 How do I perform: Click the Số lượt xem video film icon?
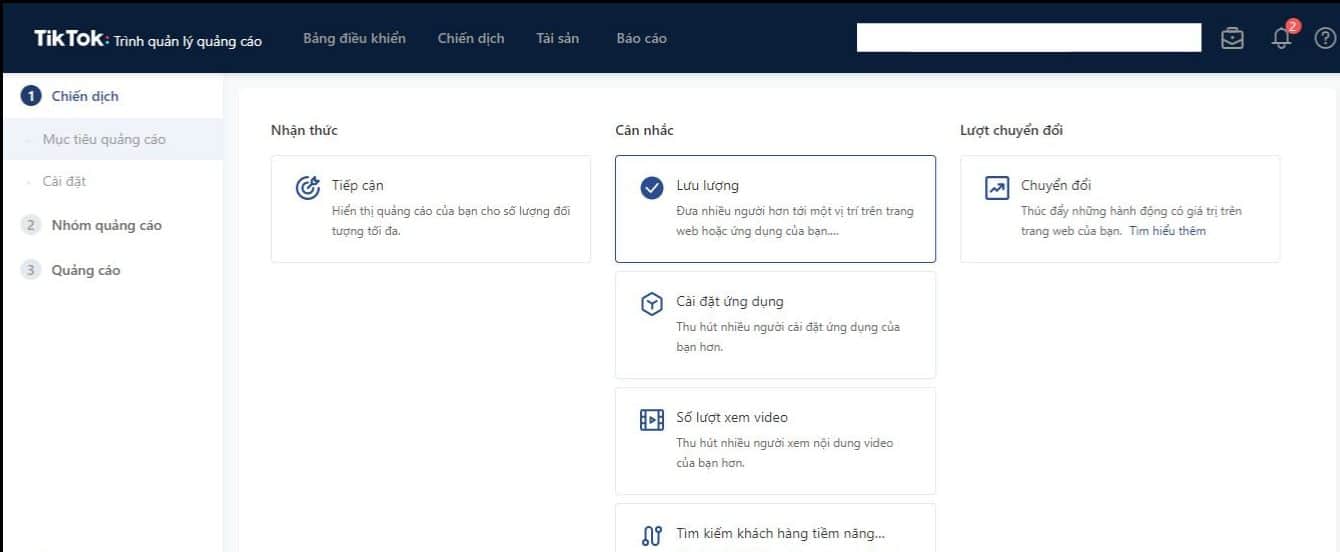[x=652, y=420]
